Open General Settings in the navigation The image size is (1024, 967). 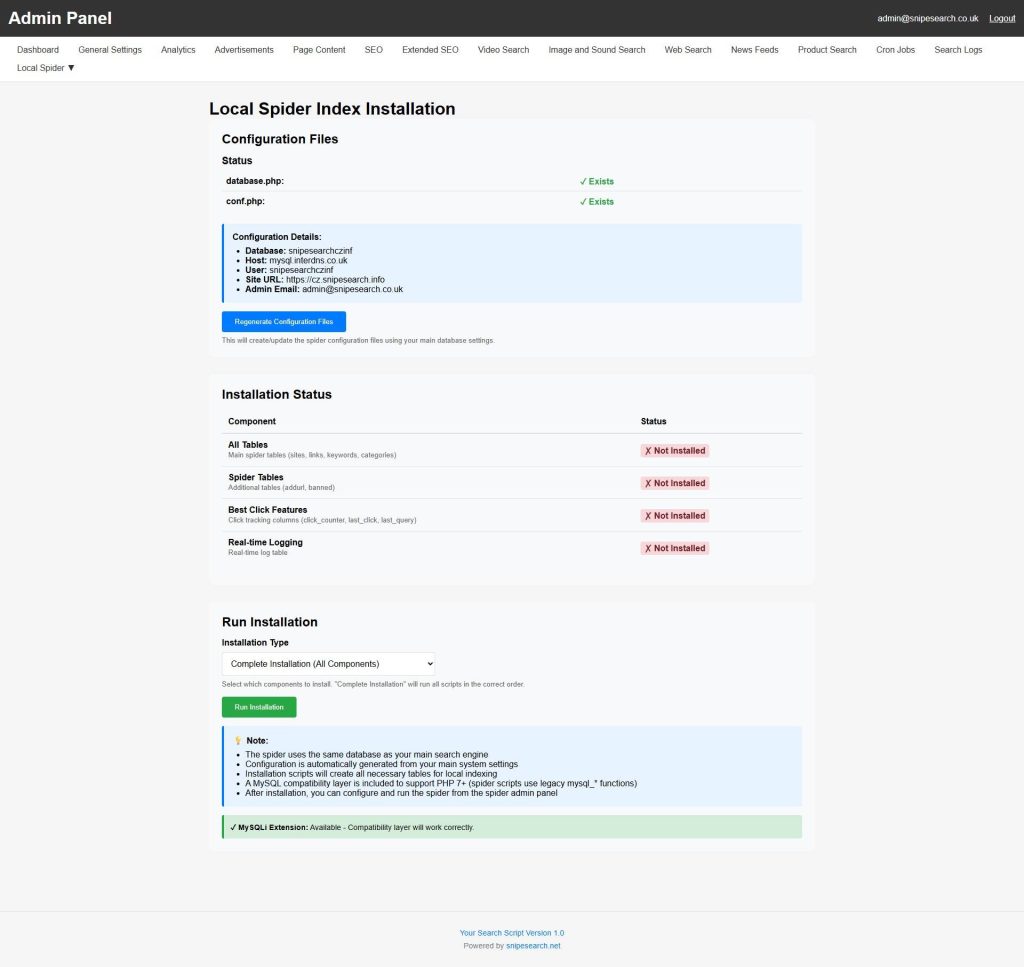110,50
